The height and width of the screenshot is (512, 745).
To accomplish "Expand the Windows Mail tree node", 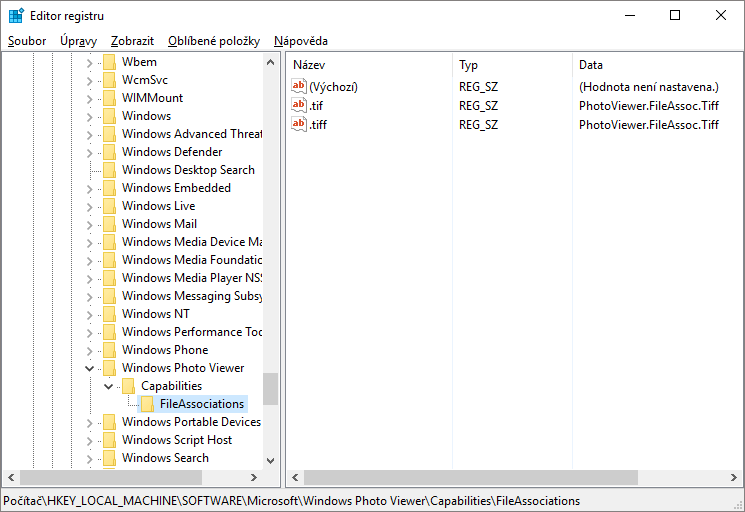I will (89, 224).
